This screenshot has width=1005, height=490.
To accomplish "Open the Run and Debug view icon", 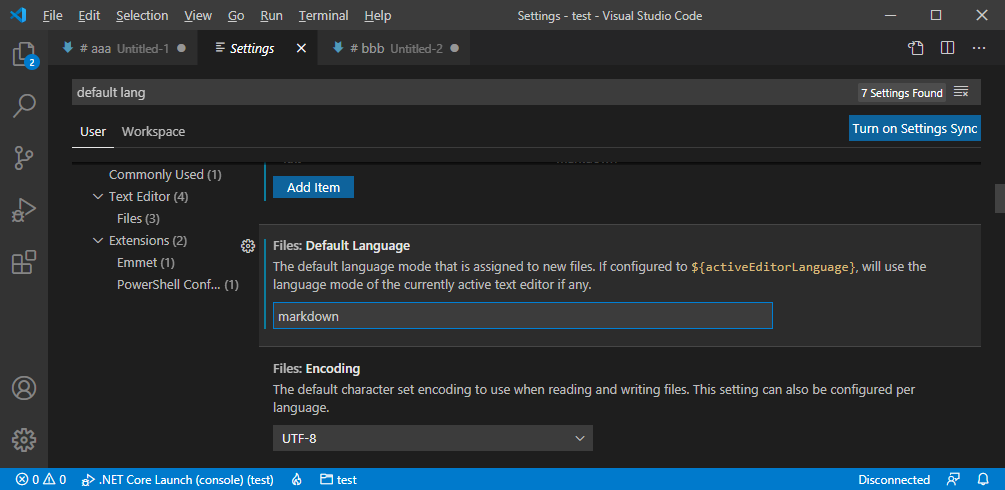I will pos(24,210).
